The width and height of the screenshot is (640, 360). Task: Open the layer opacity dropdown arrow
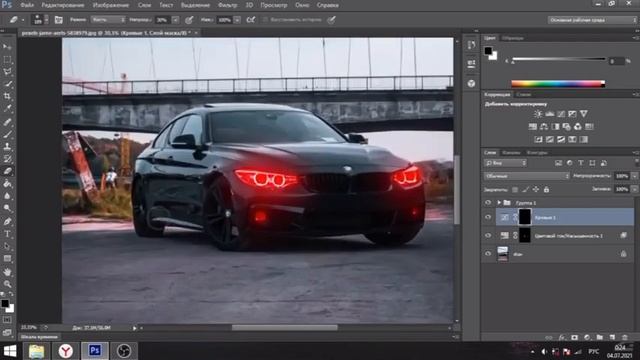click(x=634, y=176)
